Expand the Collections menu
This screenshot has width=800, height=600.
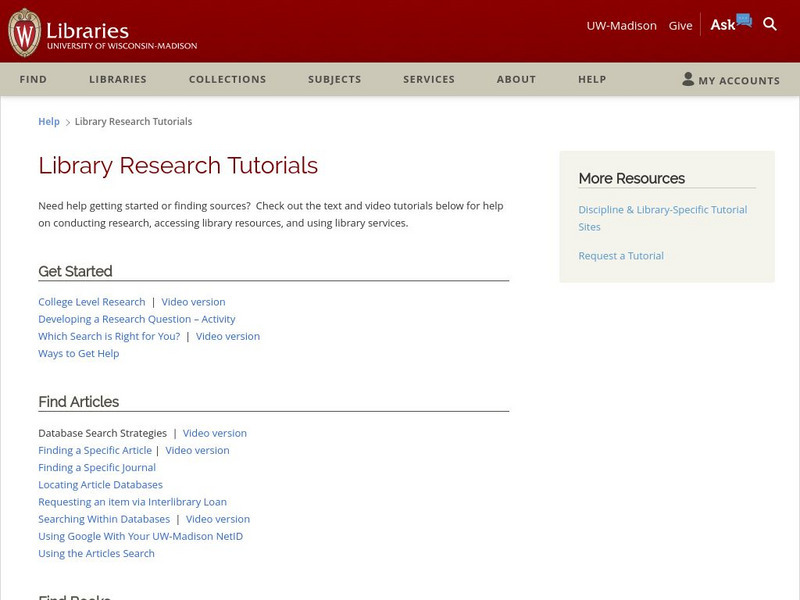pos(227,79)
